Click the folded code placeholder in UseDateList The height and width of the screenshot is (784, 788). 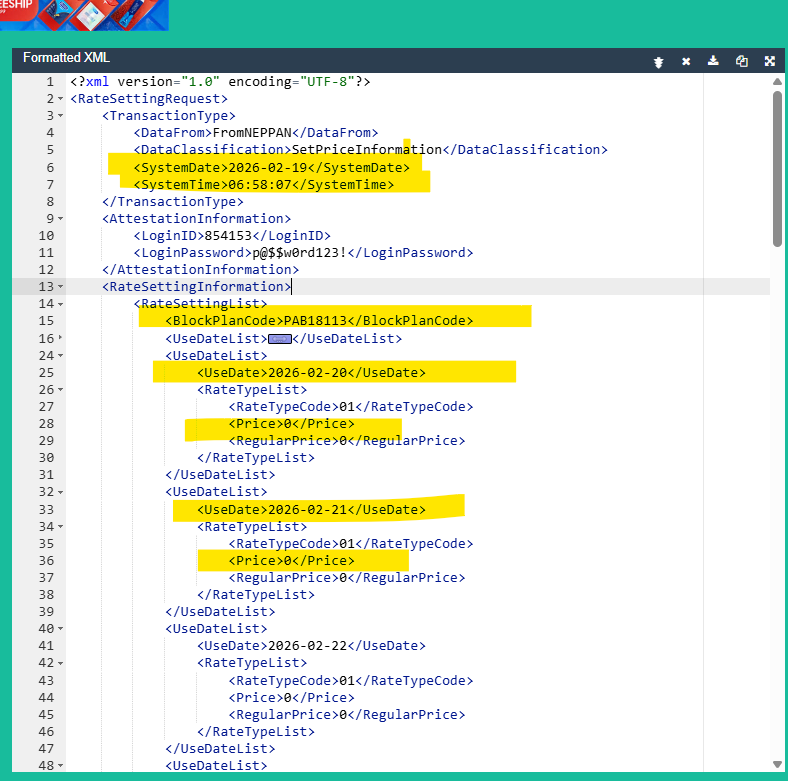280,339
